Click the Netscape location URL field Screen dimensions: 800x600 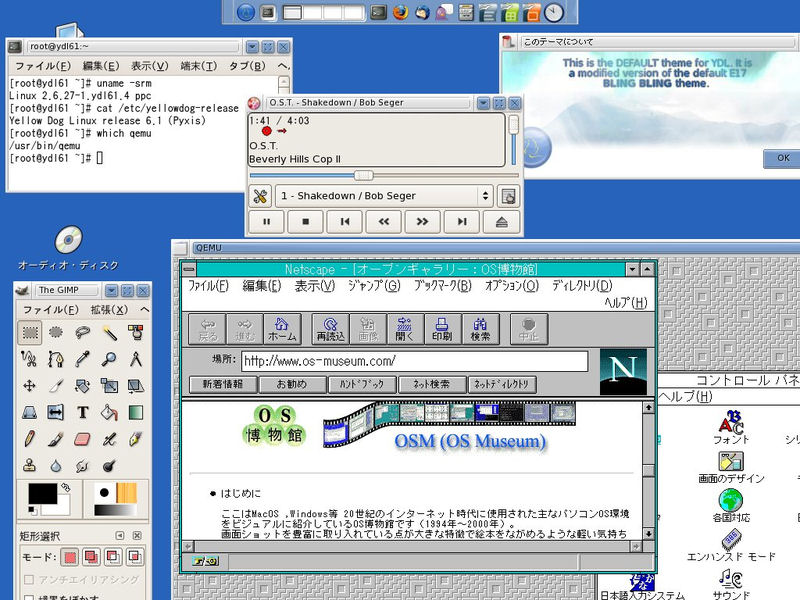pos(415,361)
